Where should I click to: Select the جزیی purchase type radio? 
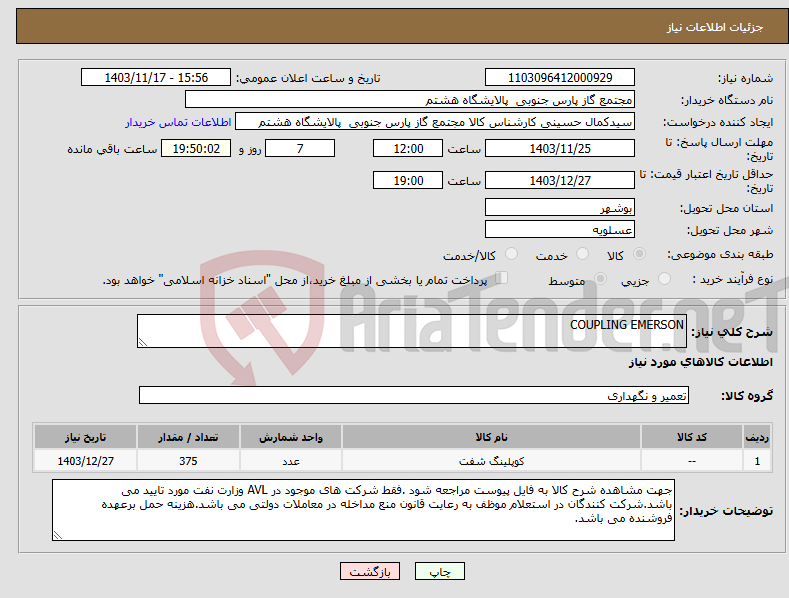coord(664,279)
